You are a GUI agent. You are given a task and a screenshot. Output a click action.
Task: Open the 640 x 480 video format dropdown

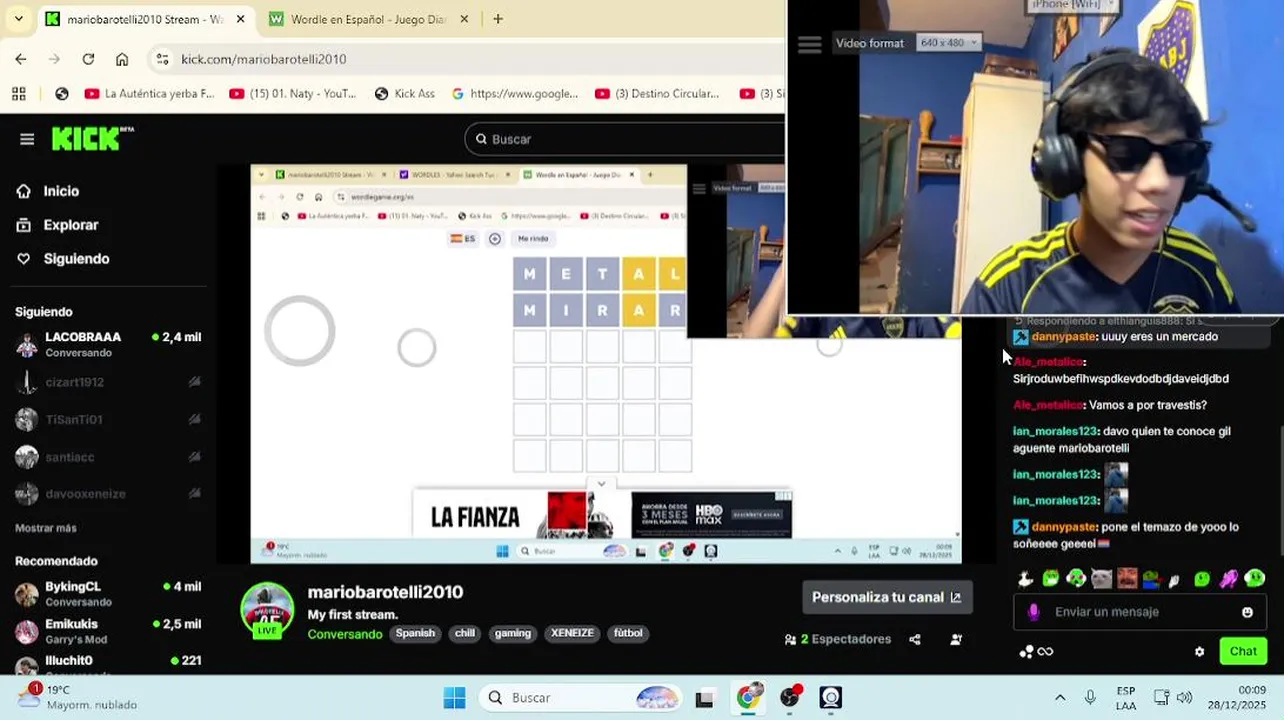[x=949, y=43]
